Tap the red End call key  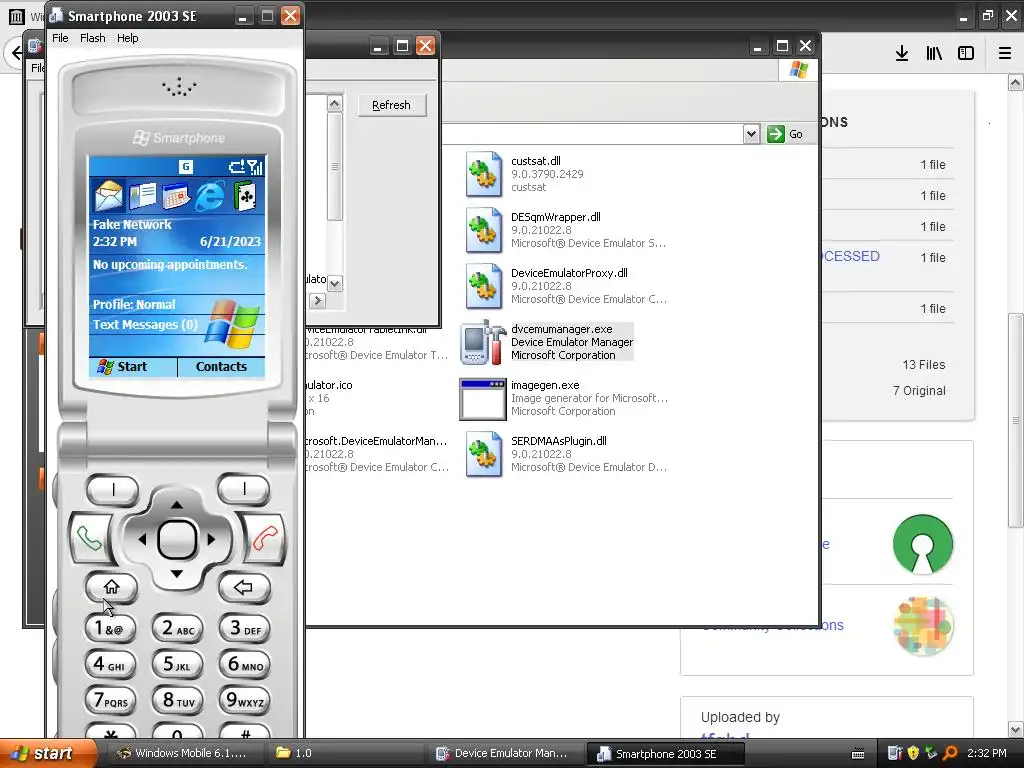tap(264, 539)
